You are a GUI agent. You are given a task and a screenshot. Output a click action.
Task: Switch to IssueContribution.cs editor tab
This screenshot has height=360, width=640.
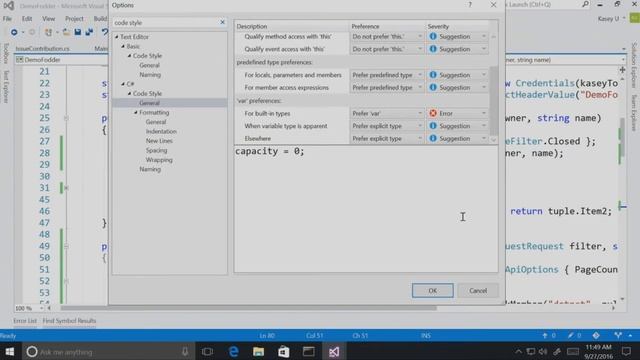(x=42, y=49)
